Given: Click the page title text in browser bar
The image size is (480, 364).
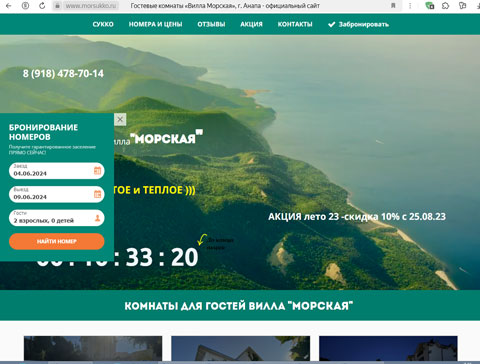Looking at the screenshot, I should [x=225, y=6].
